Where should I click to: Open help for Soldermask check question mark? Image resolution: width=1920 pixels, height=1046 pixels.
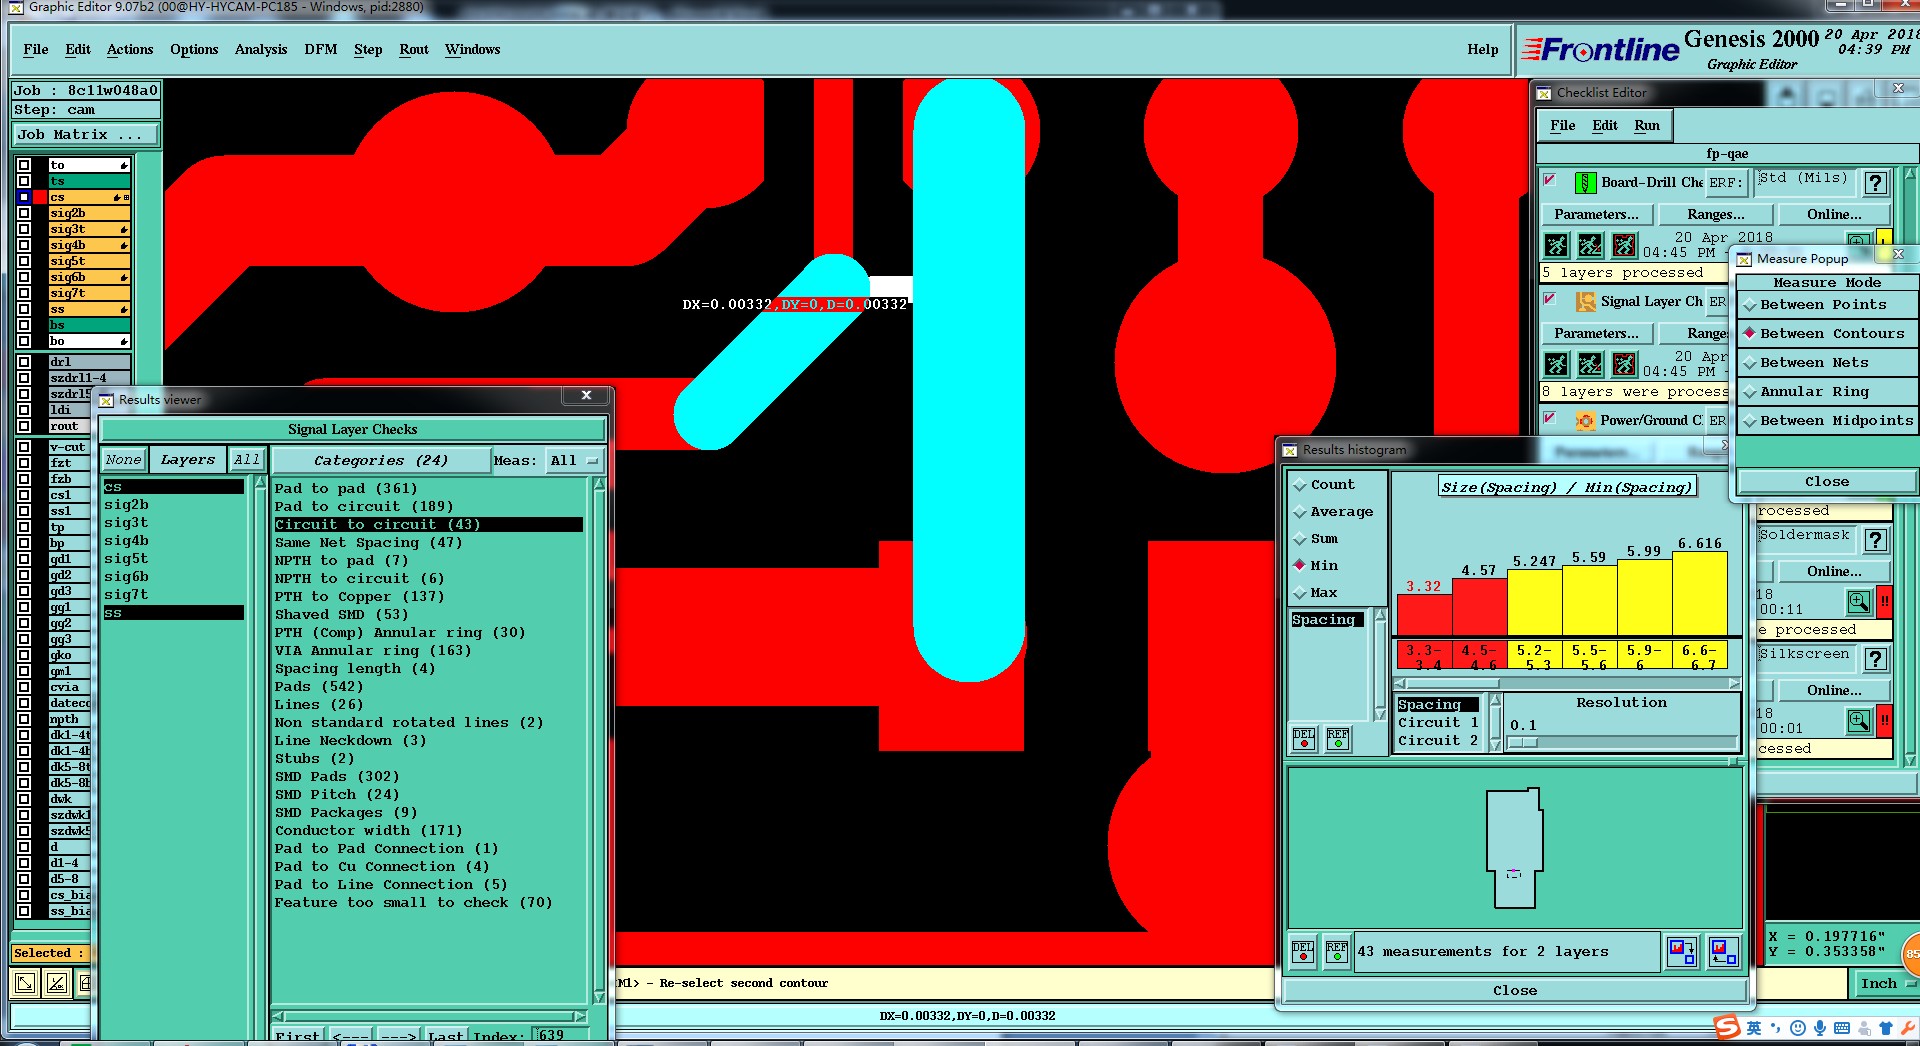1876,540
